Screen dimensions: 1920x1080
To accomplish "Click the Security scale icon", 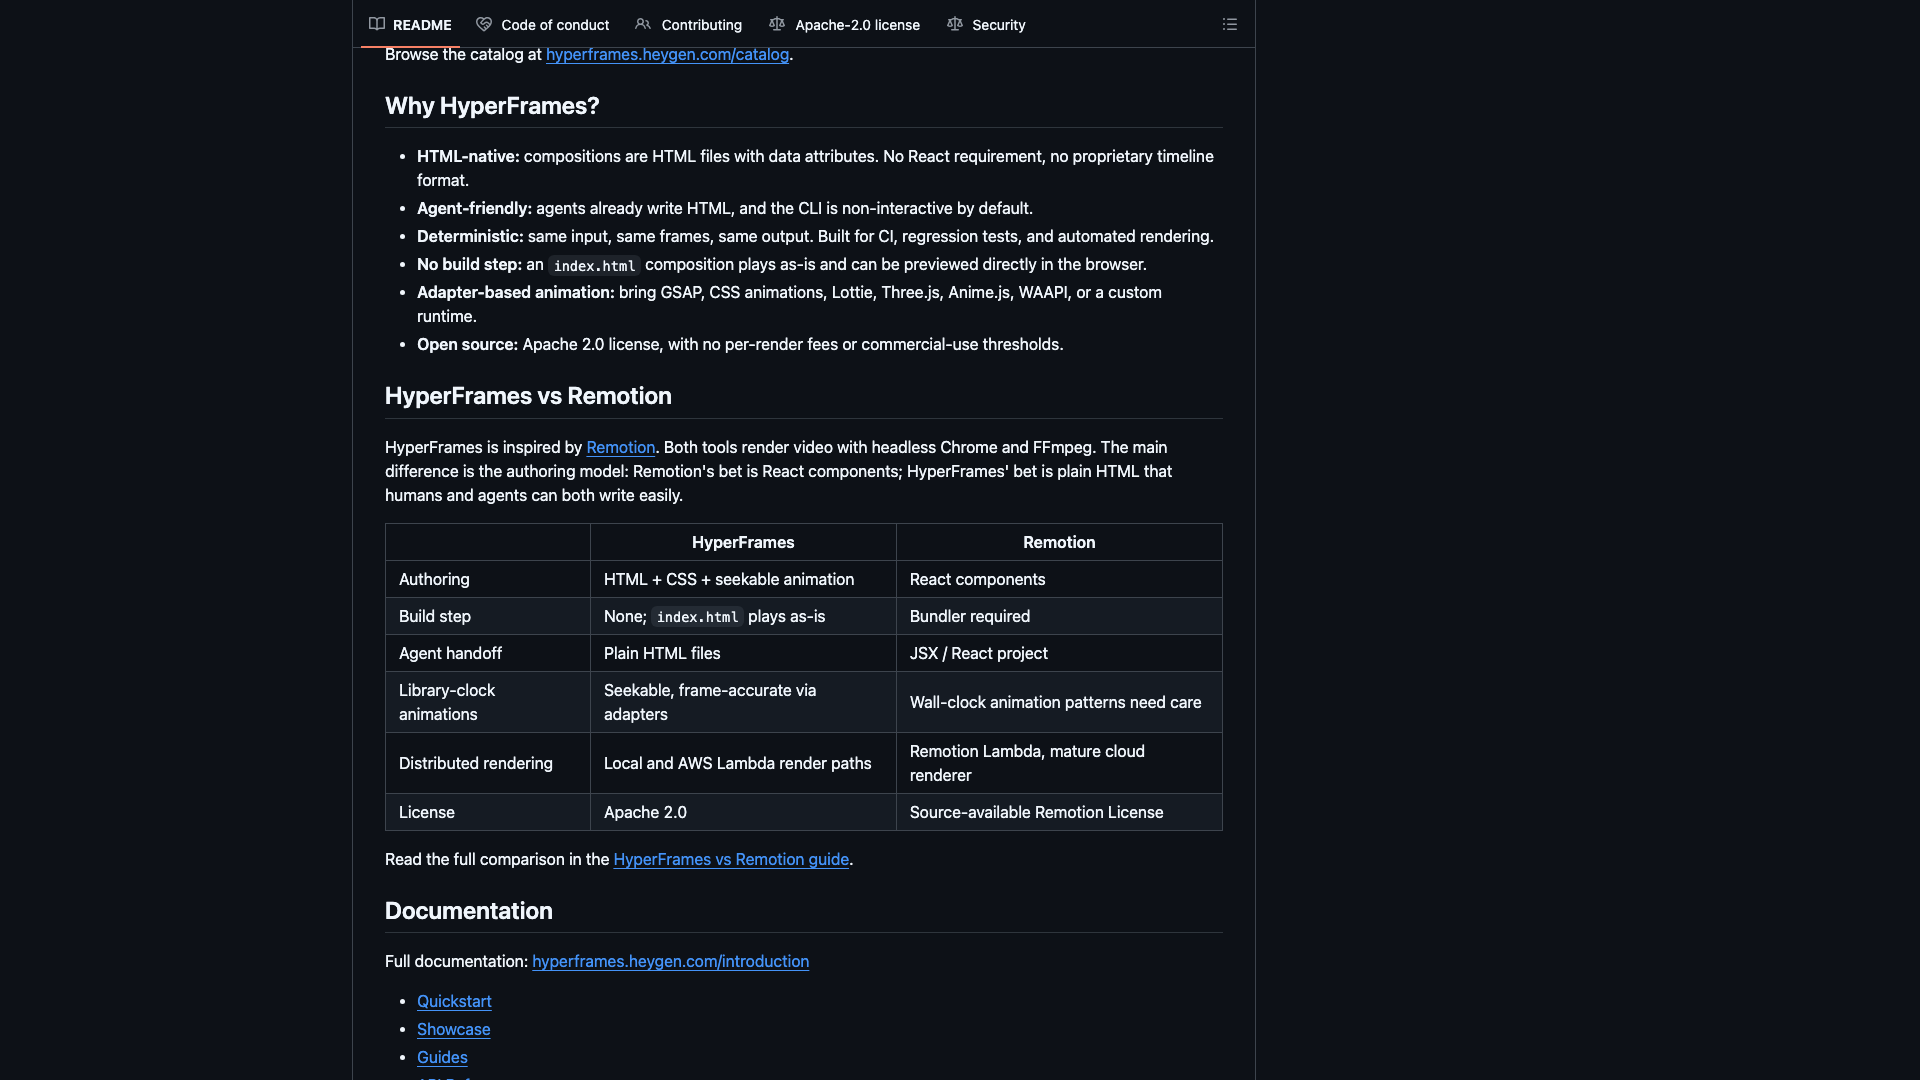I will point(955,24).
